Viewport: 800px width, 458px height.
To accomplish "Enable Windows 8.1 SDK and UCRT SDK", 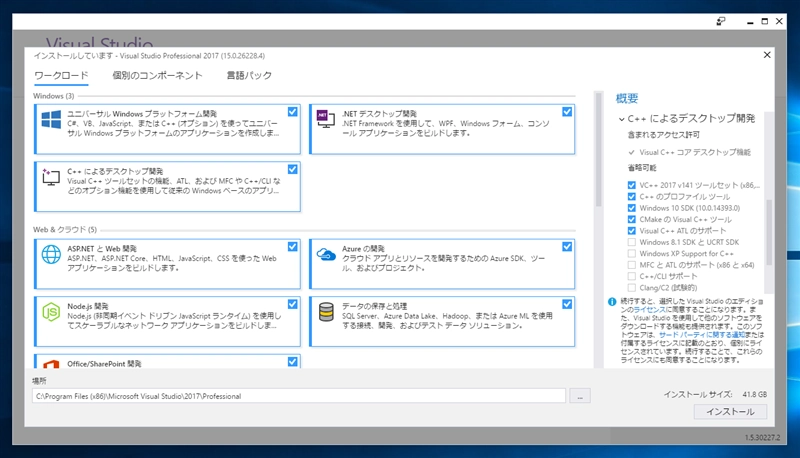I will (x=632, y=242).
